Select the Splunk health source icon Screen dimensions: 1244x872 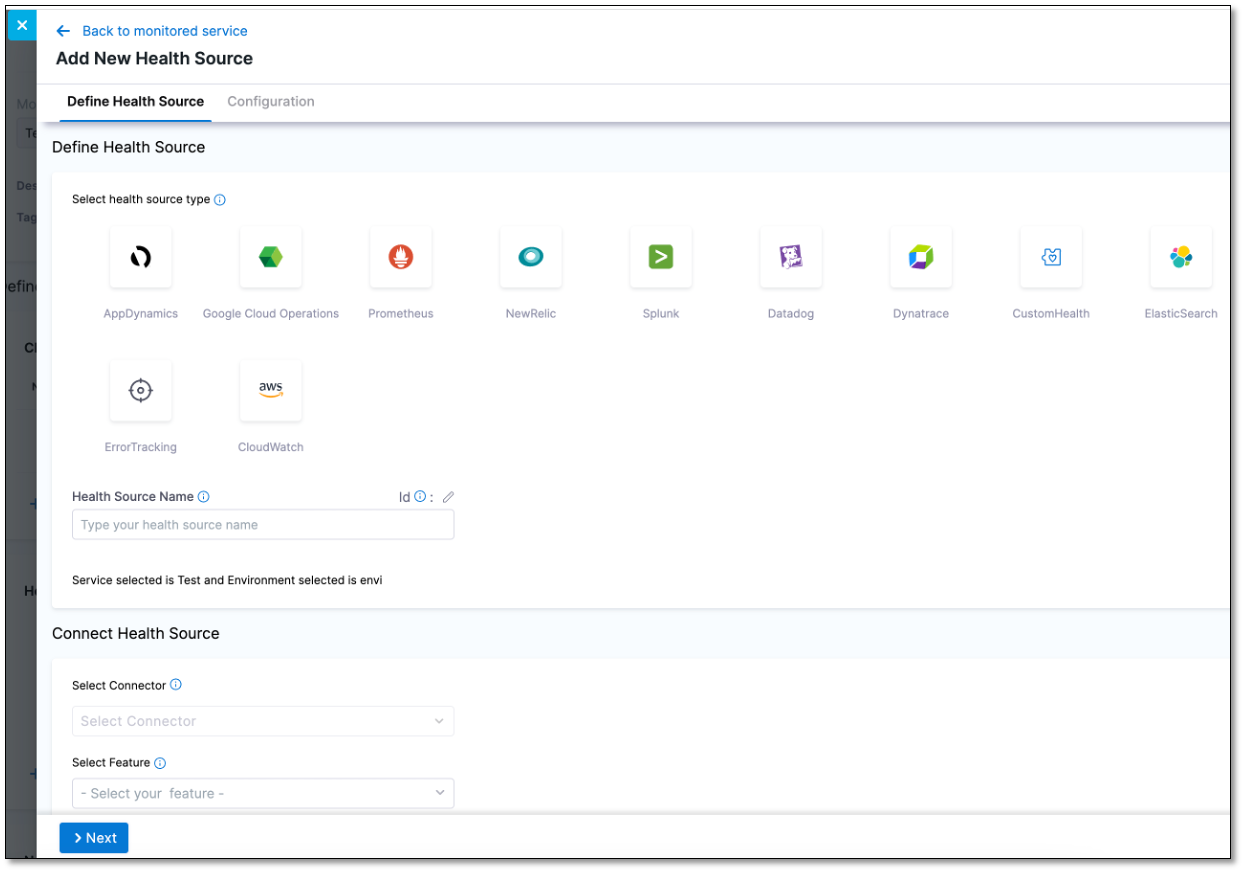click(x=660, y=257)
